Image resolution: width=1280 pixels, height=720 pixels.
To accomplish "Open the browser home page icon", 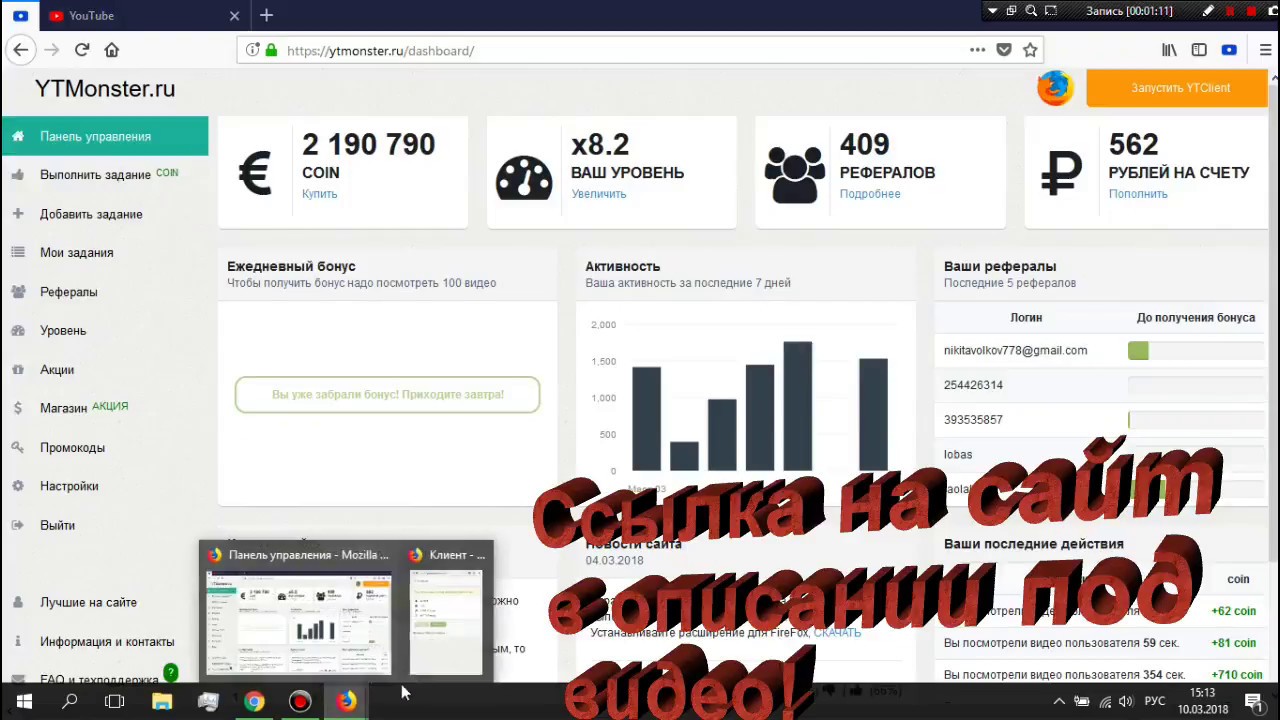I will tap(112, 50).
